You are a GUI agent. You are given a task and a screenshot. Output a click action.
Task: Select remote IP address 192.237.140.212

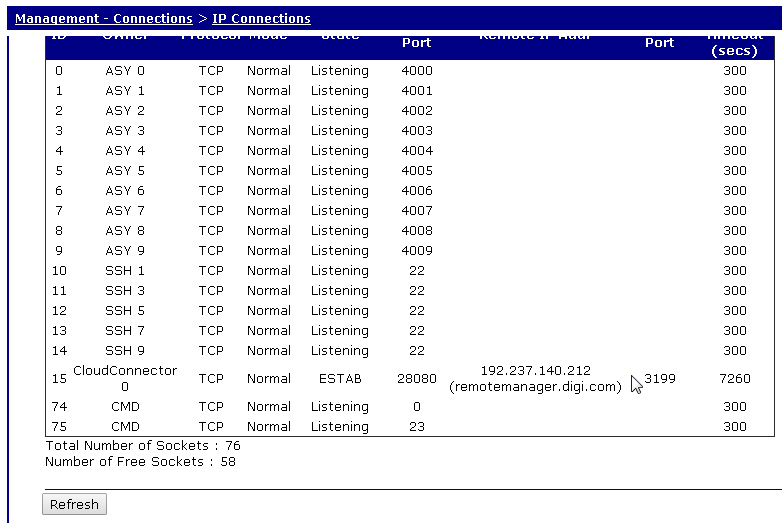[x=535, y=371]
